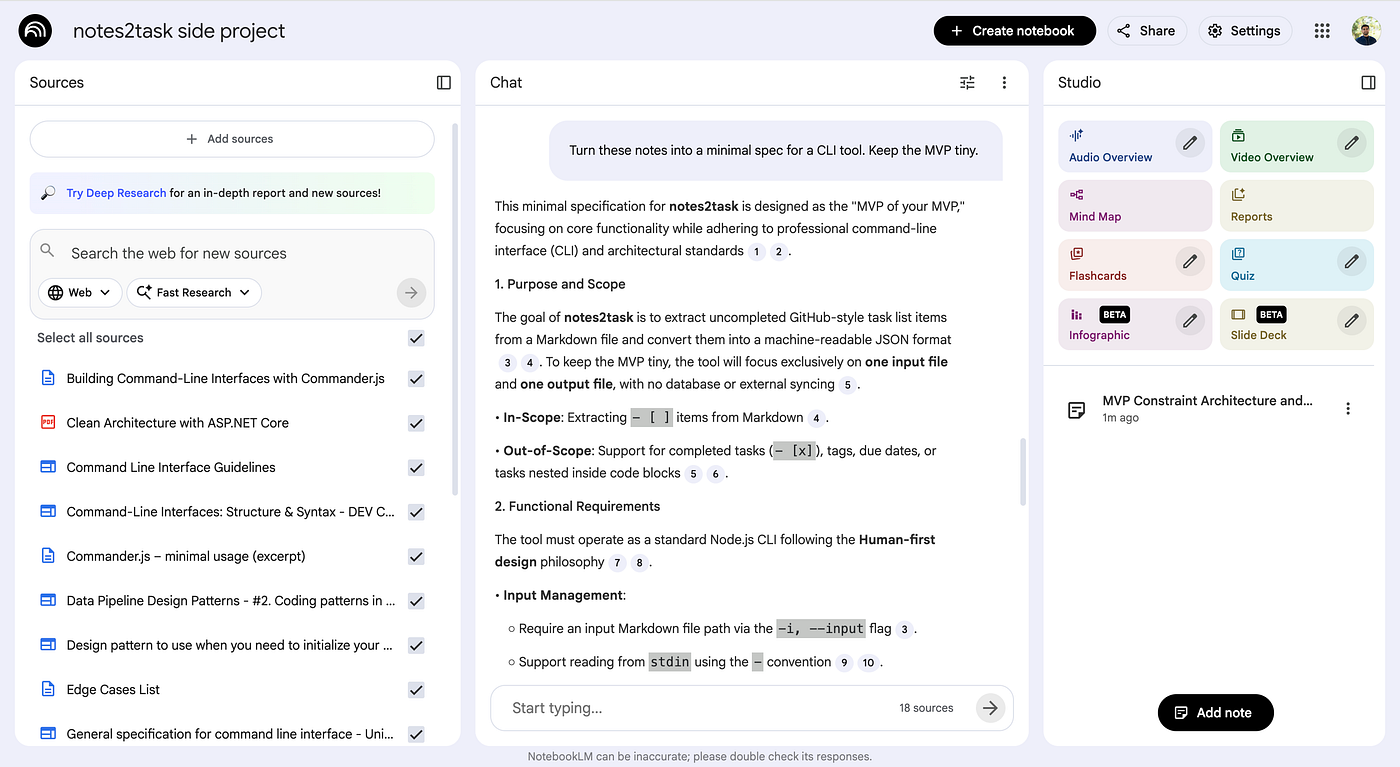Viewport: 1400px width, 767px height.
Task: Click the Add sources button
Action: (x=232, y=139)
